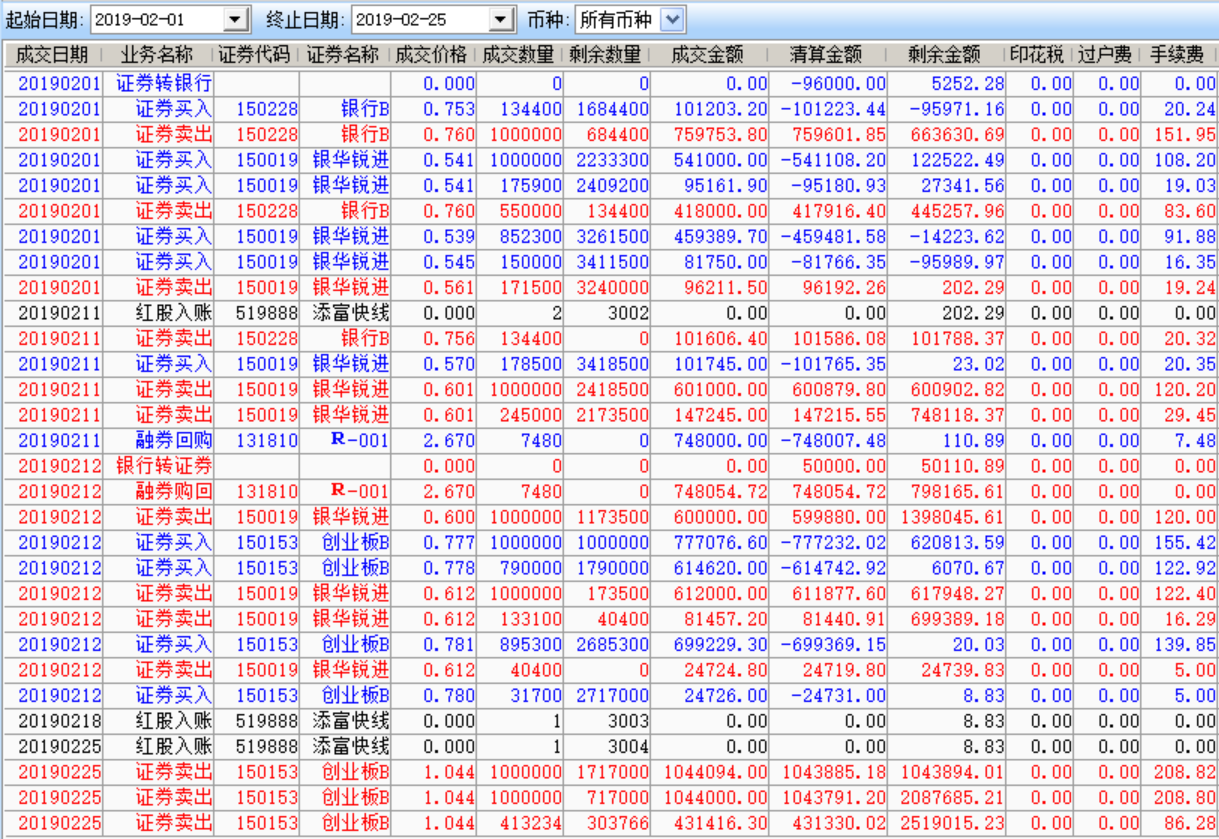Click transaction quantity 178500
1219x839 pixels.
pyautogui.click(x=530, y=365)
